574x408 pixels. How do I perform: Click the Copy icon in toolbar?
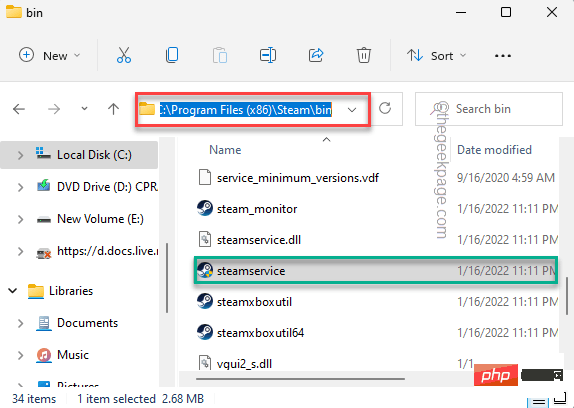(172, 55)
